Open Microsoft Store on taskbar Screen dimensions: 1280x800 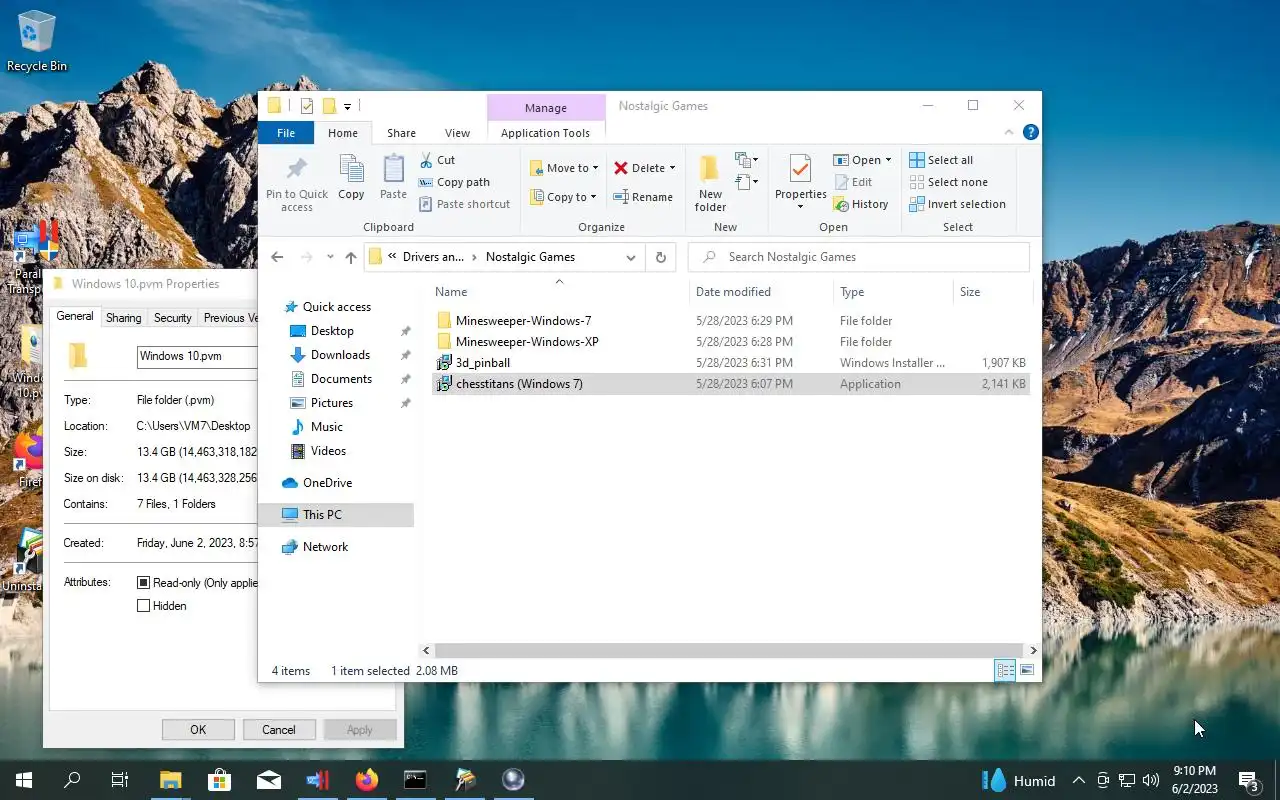tap(219, 780)
